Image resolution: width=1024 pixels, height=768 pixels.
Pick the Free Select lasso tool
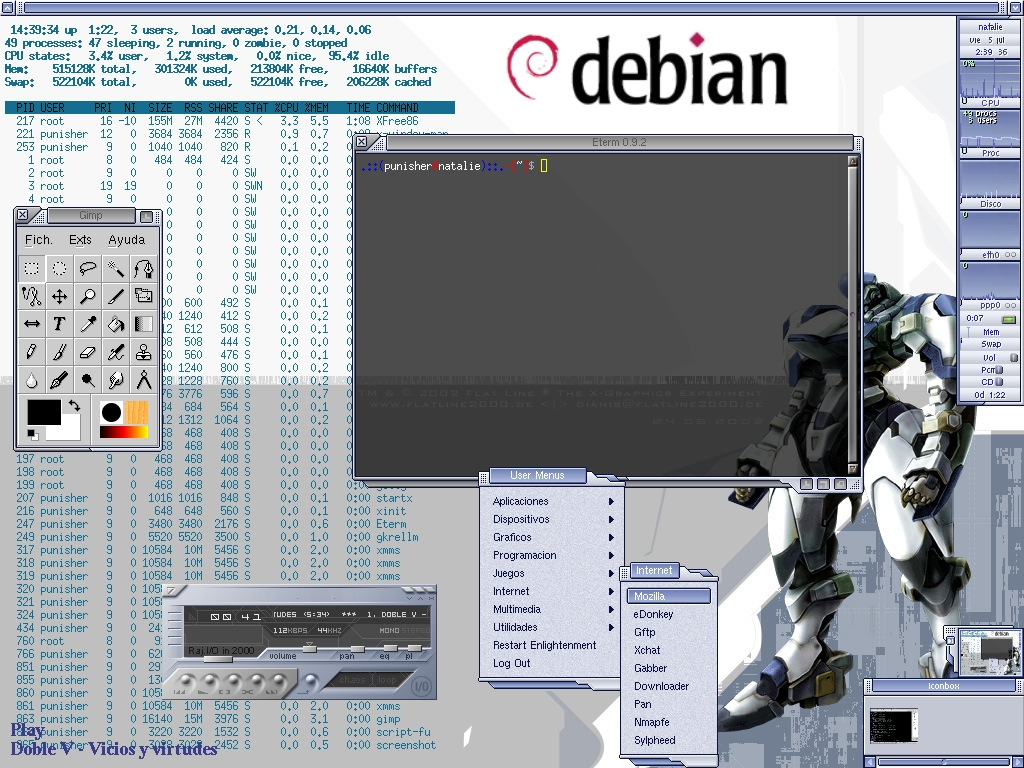[88, 268]
